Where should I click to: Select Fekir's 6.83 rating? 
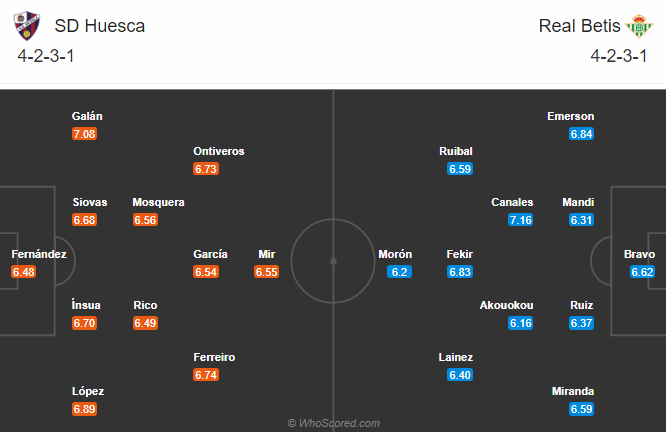click(x=460, y=272)
